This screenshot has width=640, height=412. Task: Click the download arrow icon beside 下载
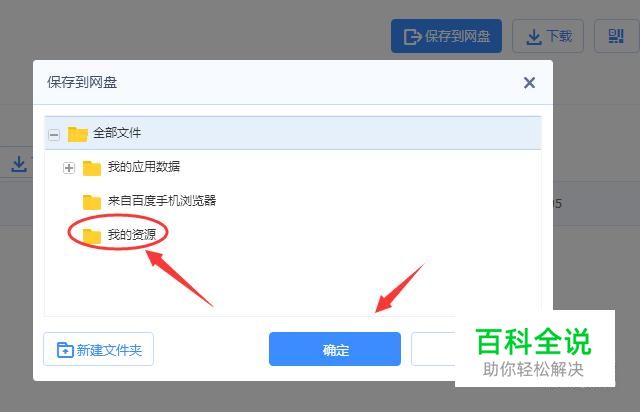coord(533,37)
